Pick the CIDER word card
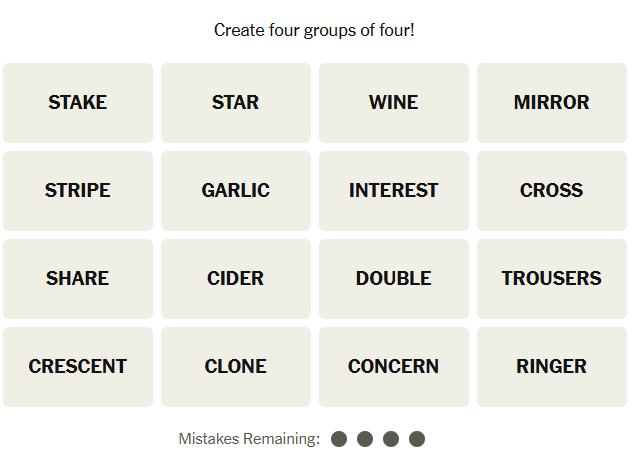Image resolution: width=634 pixels, height=451 pixels. (x=236, y=279)
